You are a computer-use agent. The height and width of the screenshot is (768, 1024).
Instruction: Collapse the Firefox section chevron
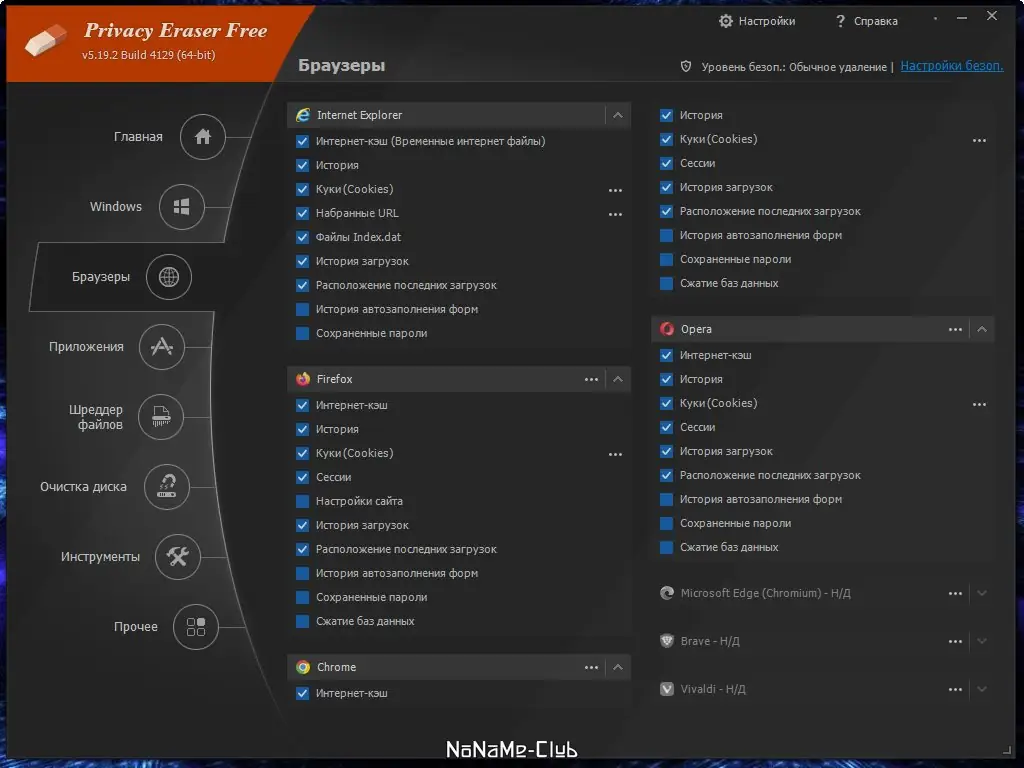[618, 379]
